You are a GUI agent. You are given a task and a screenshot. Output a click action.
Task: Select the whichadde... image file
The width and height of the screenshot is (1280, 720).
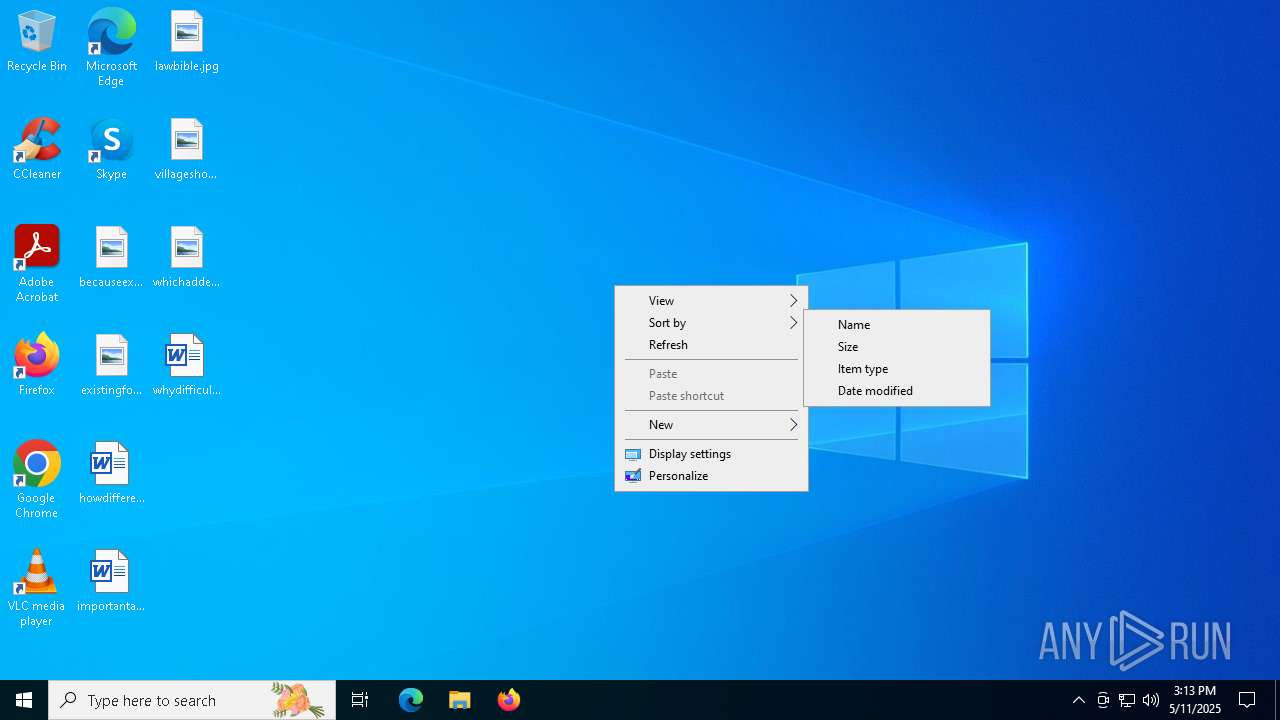point(187,258)
